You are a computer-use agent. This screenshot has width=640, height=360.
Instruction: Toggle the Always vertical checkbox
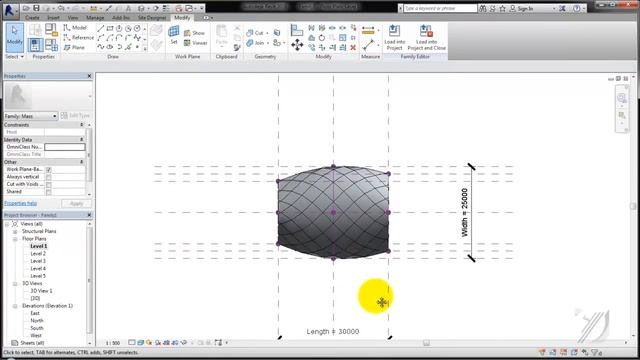pyautogui.click(x=49, y=177)
